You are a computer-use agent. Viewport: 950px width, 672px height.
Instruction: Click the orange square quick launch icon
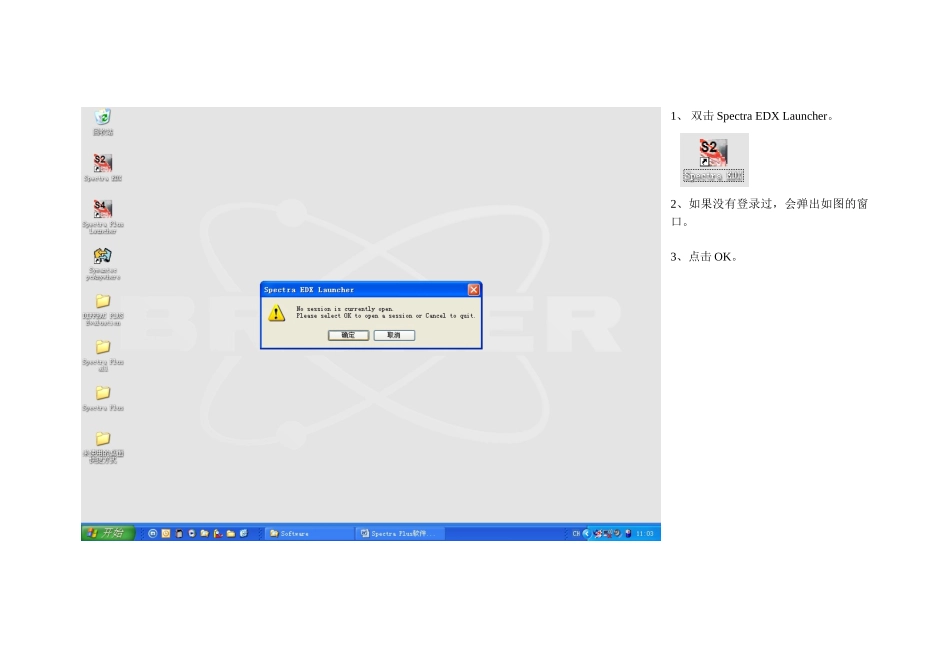click(165, 533)
